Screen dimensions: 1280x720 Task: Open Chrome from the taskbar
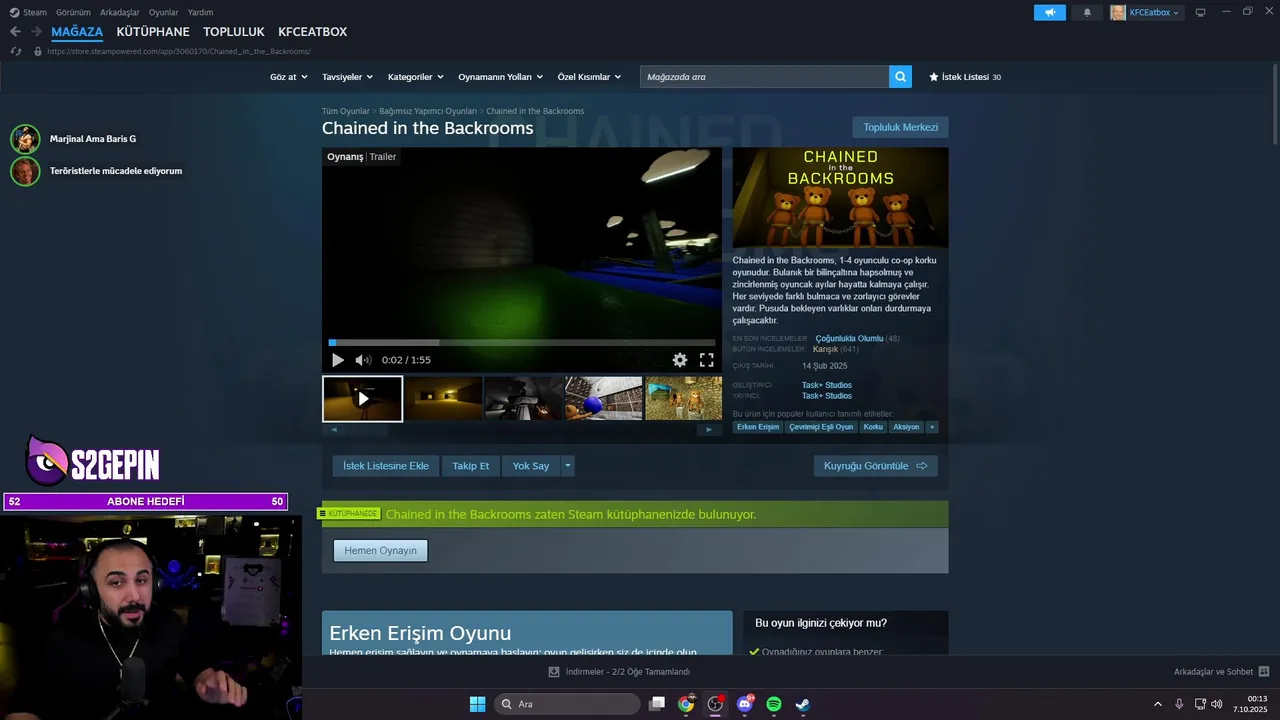tap(686, 704)
